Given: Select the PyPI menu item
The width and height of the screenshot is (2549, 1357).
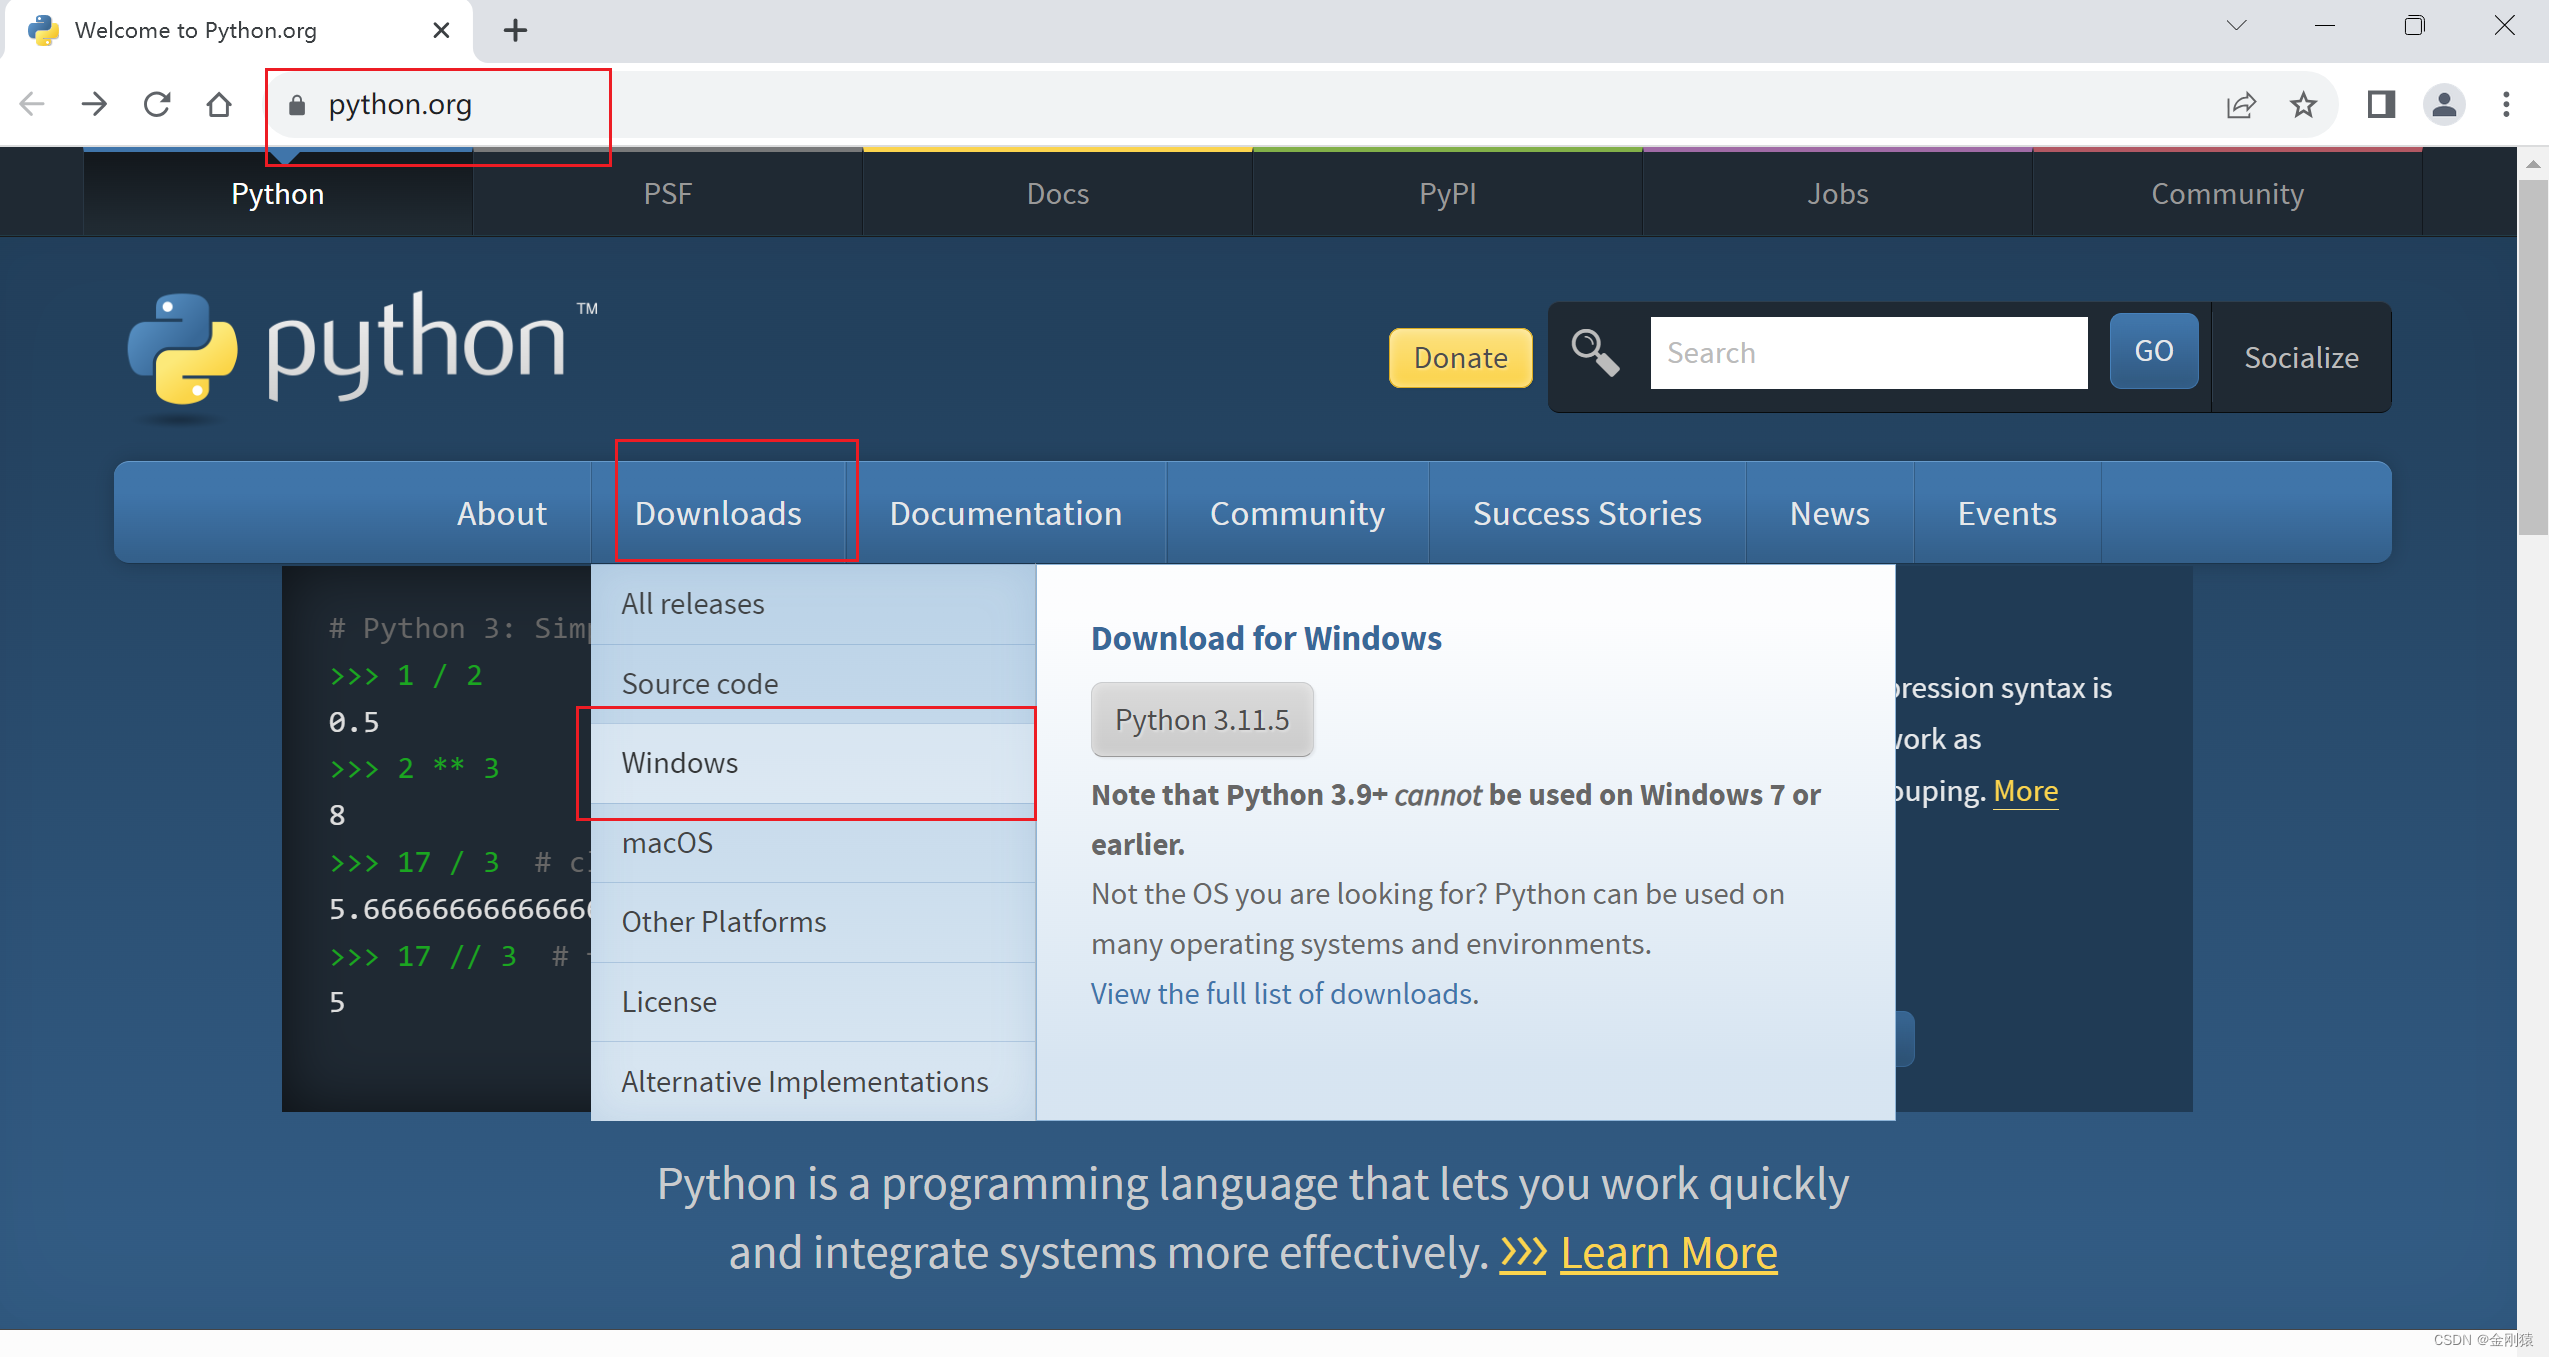Looking at the screenshot, I should [1446, 193].
